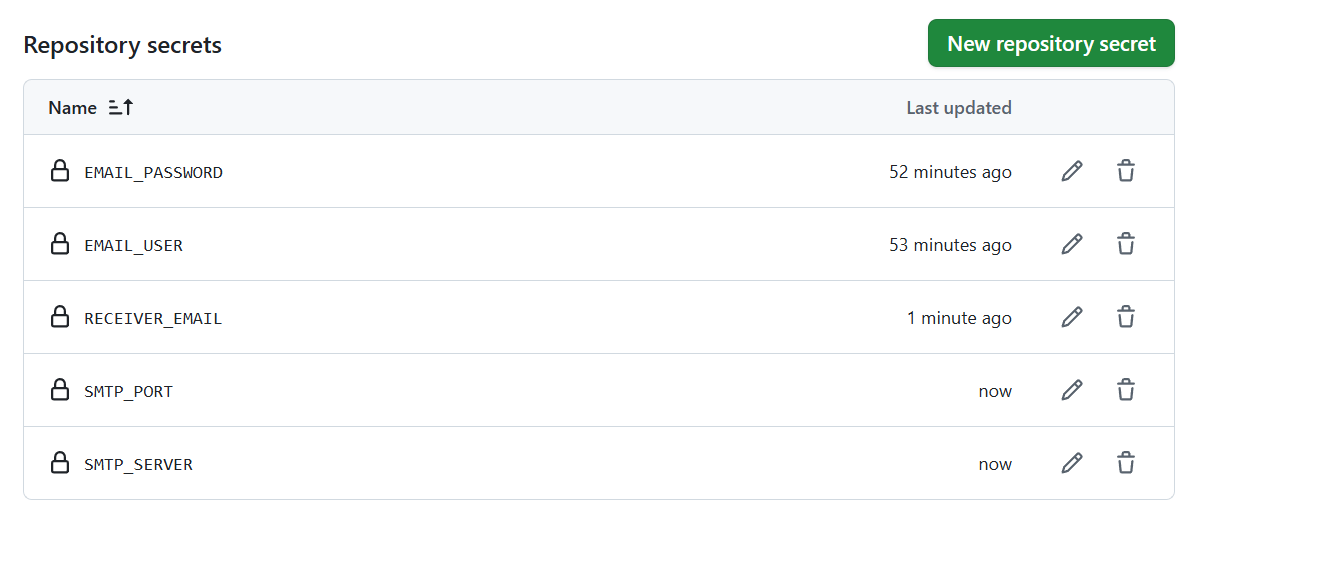The width and height of the screenshot is (1327, 588).
Task: Edit the EMAIL_USER secret
Action: [x=1071, y=244]
